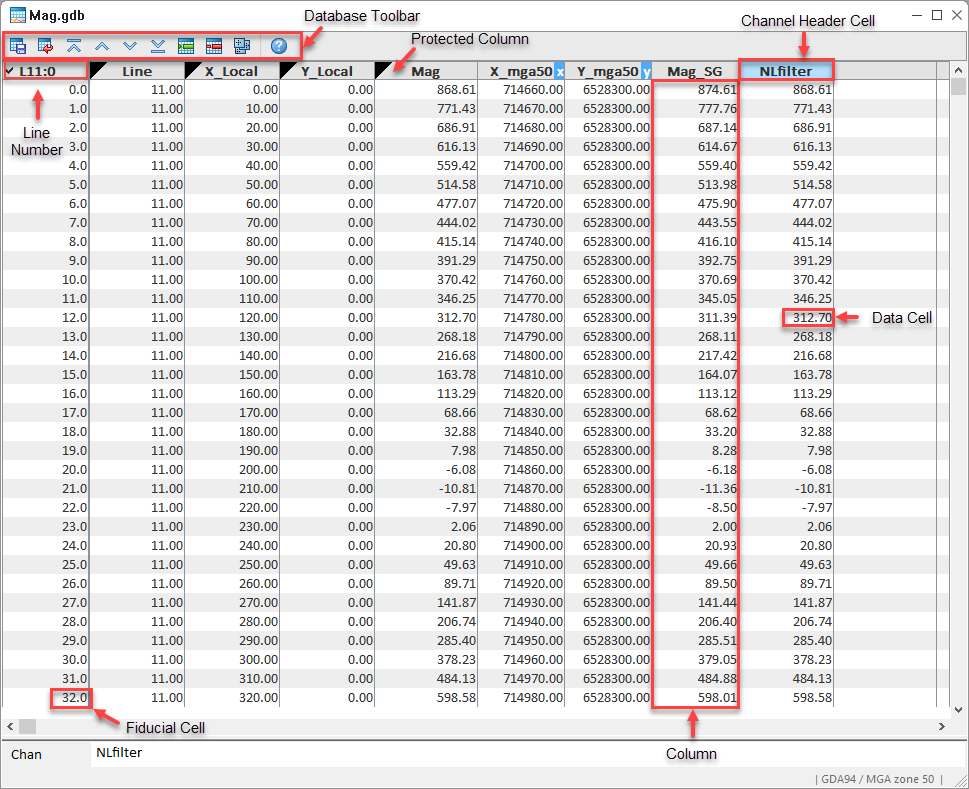Click the X marker on X_mga50 header
Image resolution: width=969 pixels, height=789 pixels.
tap(559, 71)
